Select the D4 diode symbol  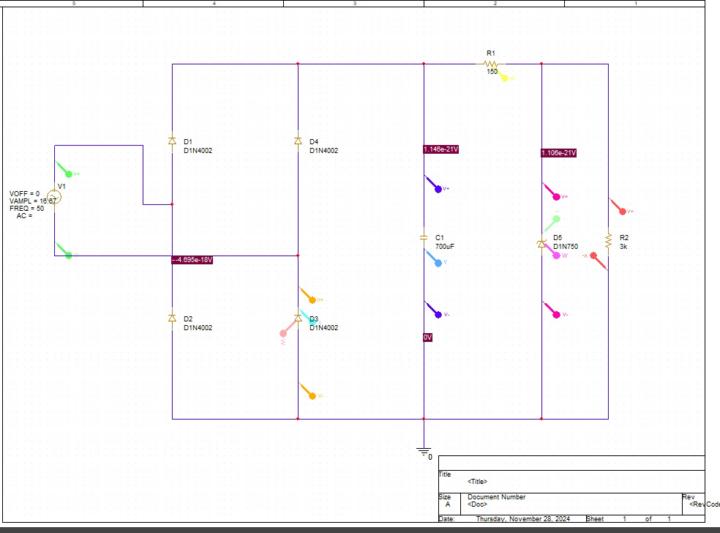(298, 140)
